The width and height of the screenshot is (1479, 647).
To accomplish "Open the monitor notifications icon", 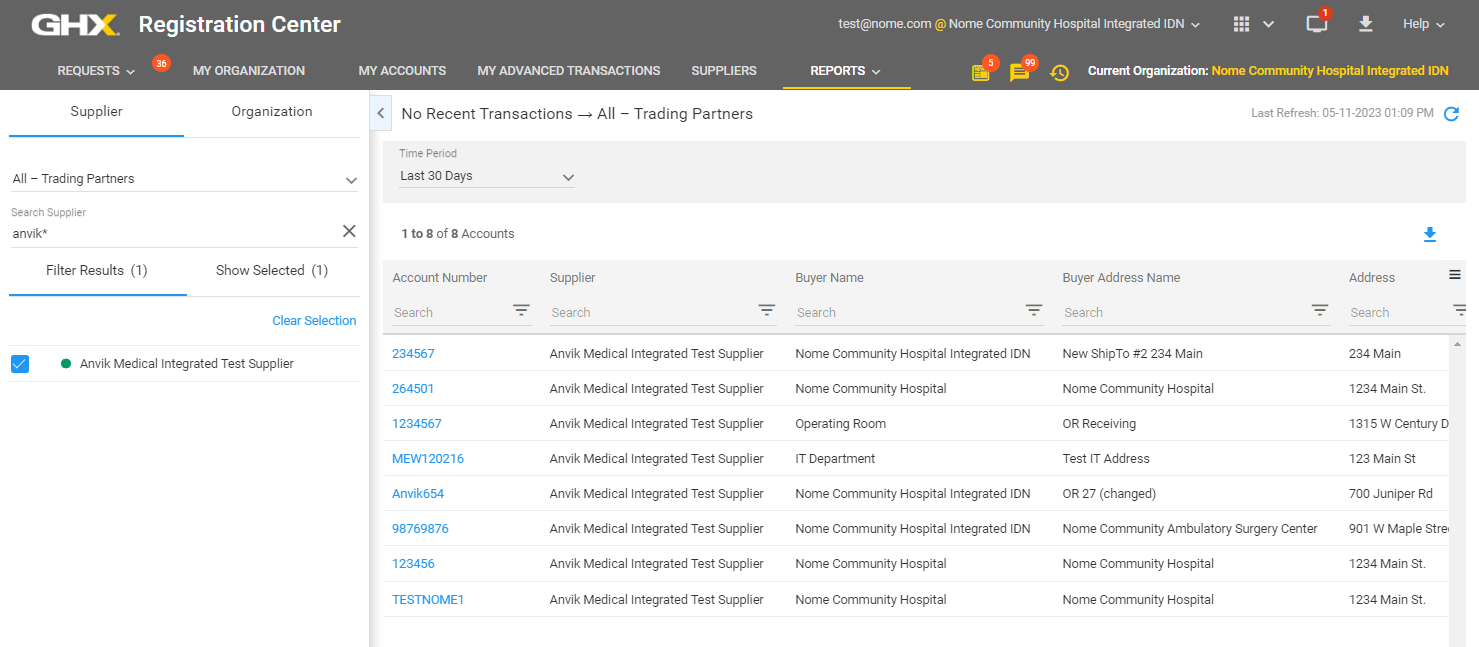I will pos(1316,24).
